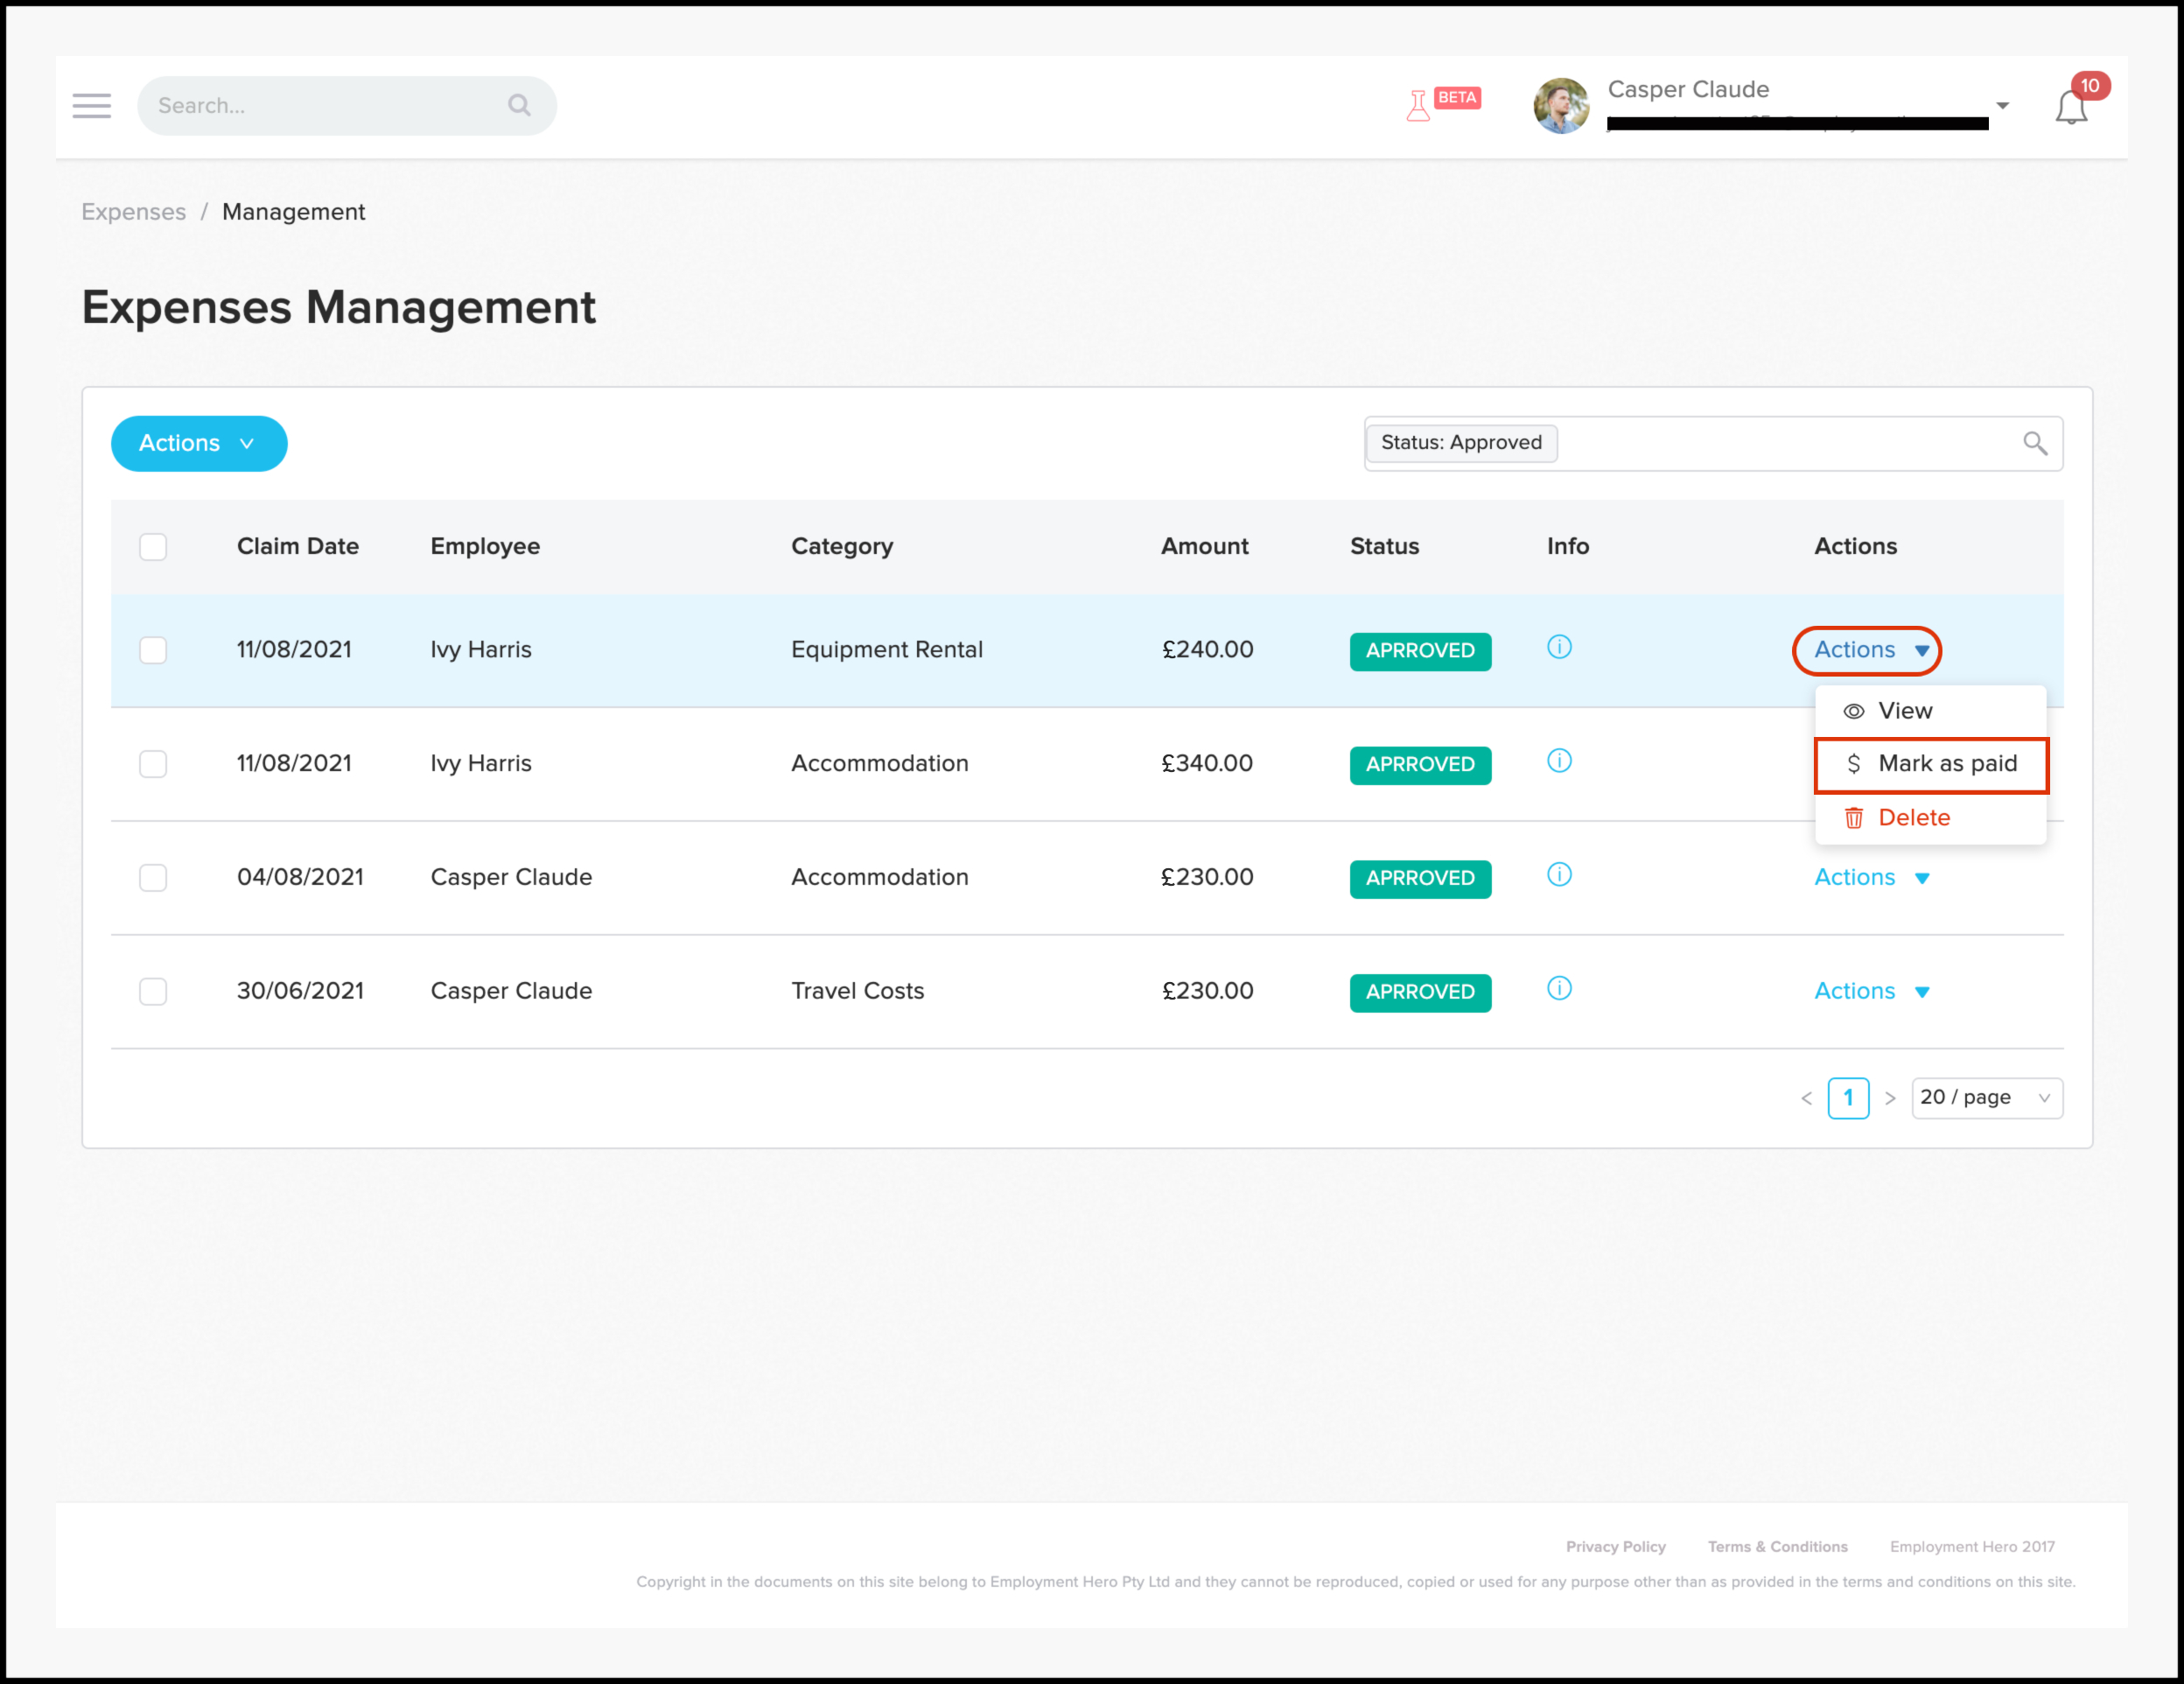
Task: Open the 20 / page size dropdown
Action: pyautogui.click(x=1985, y=1098)
